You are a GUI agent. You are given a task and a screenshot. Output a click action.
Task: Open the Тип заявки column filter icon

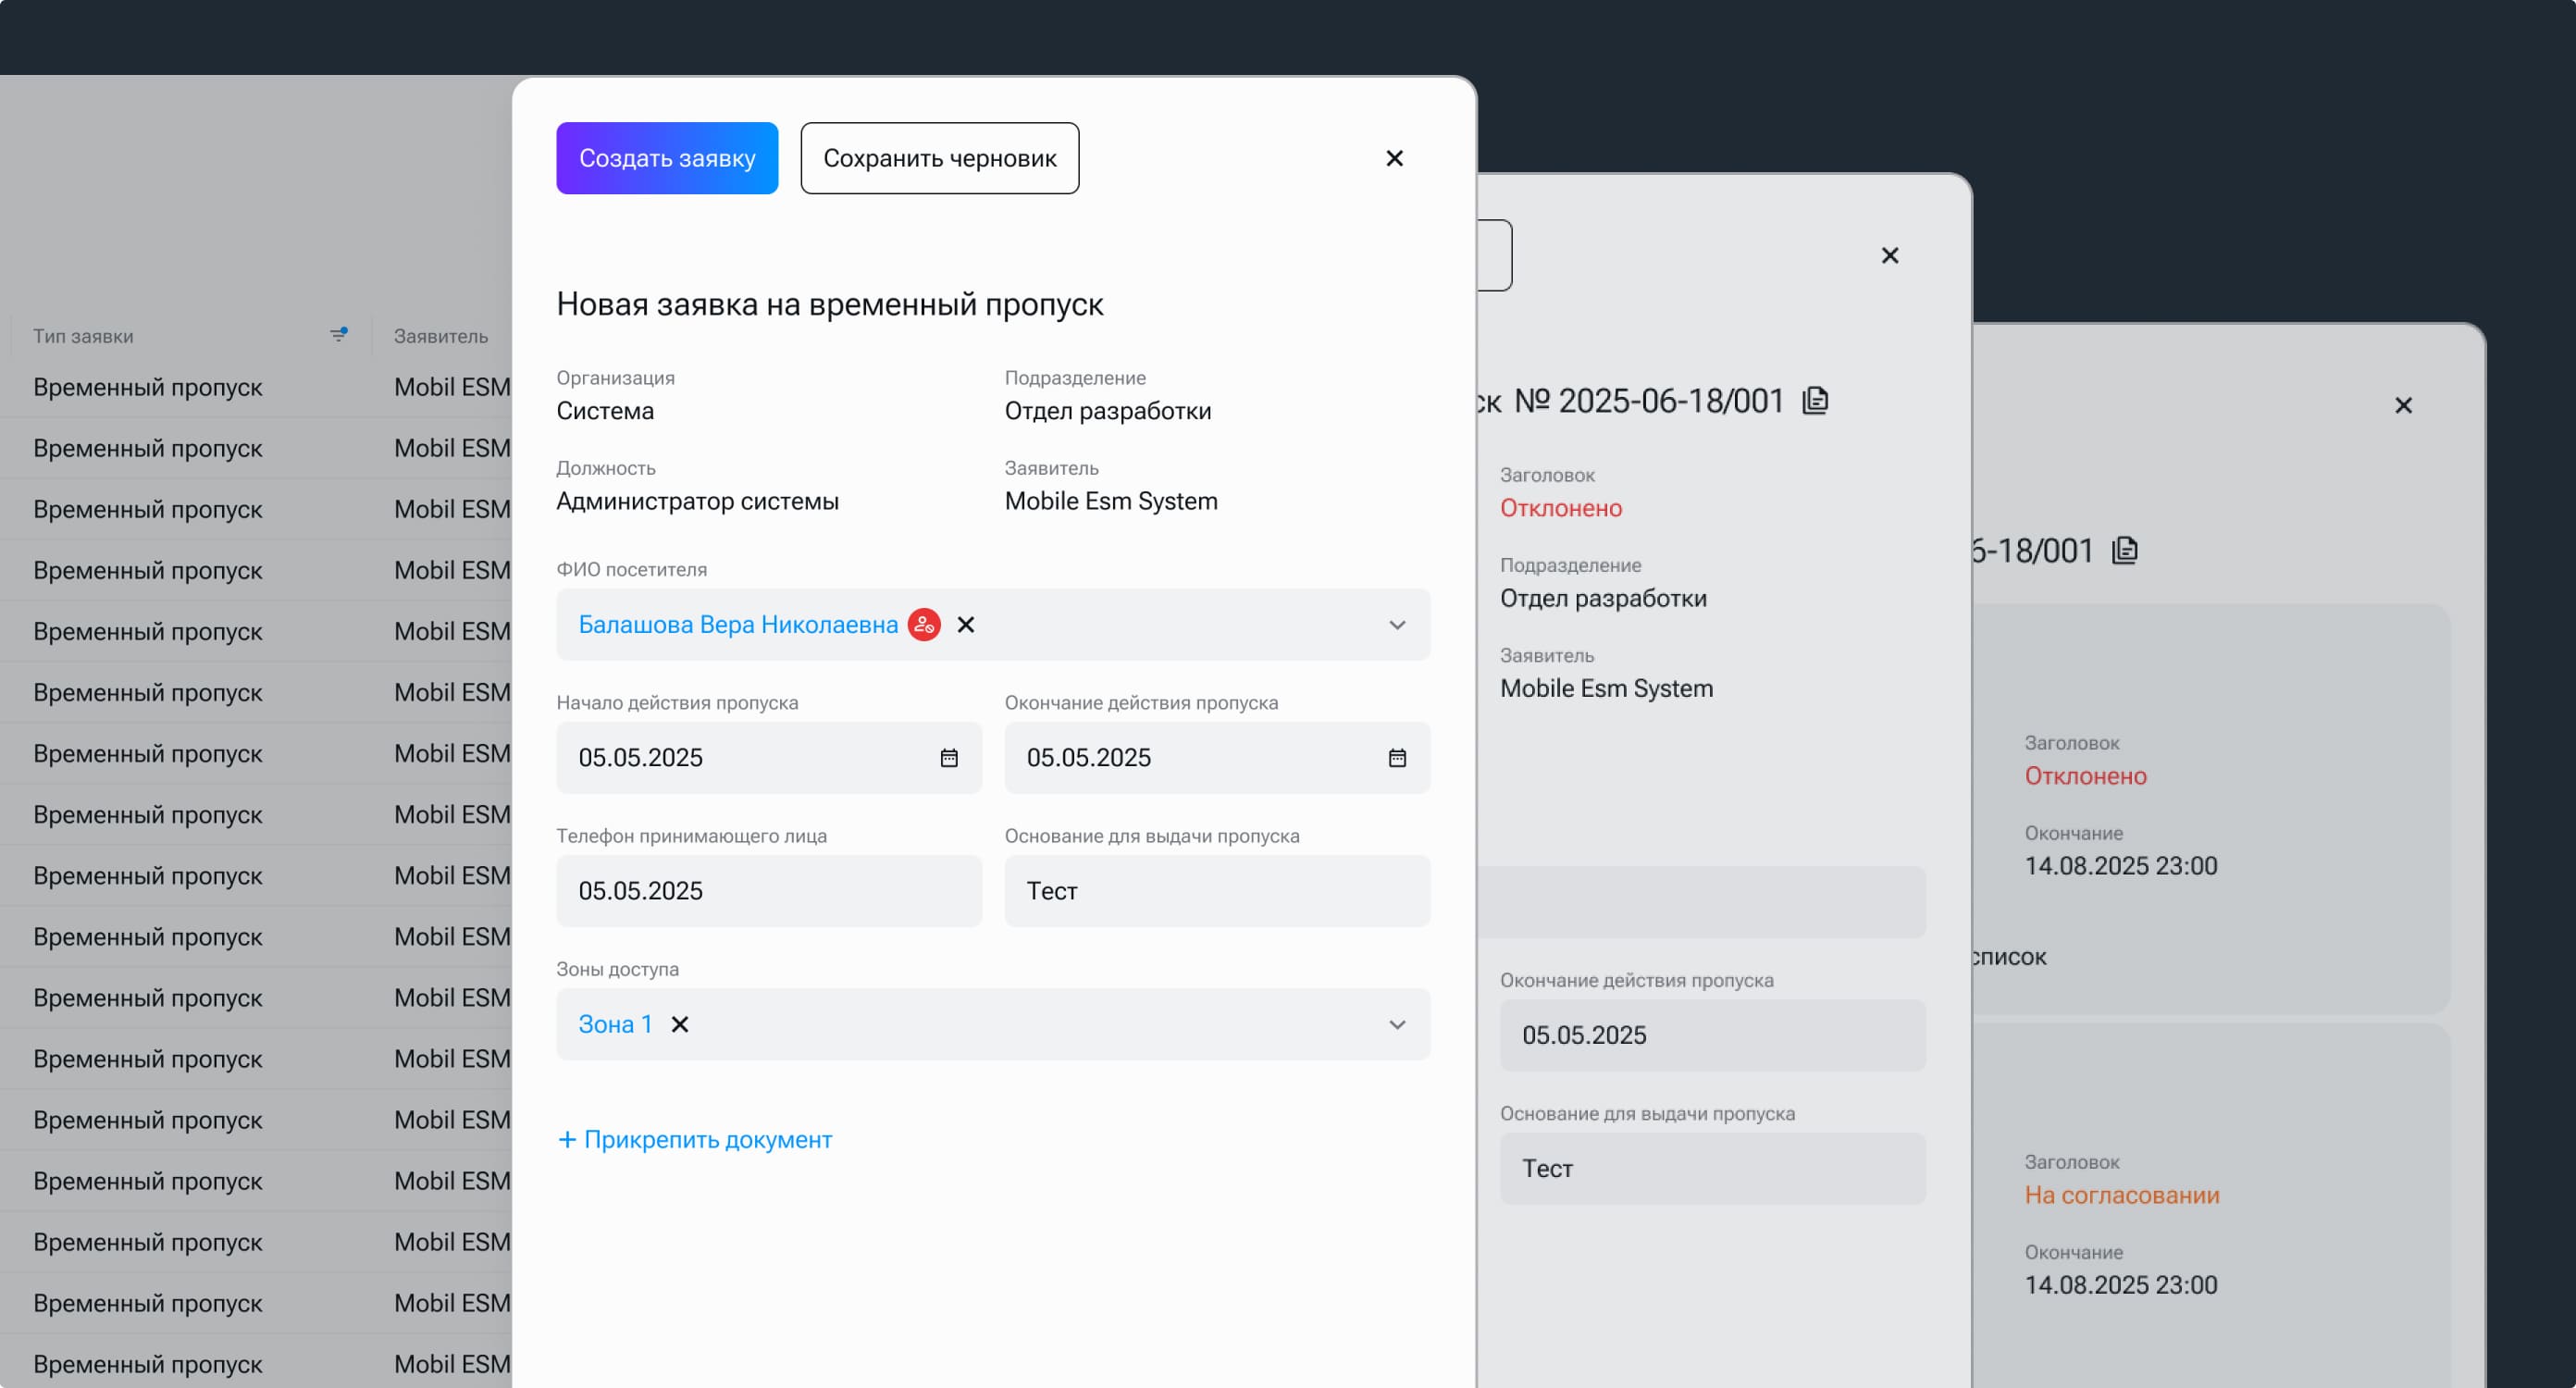pyautogui.click(x=339, y=335)
